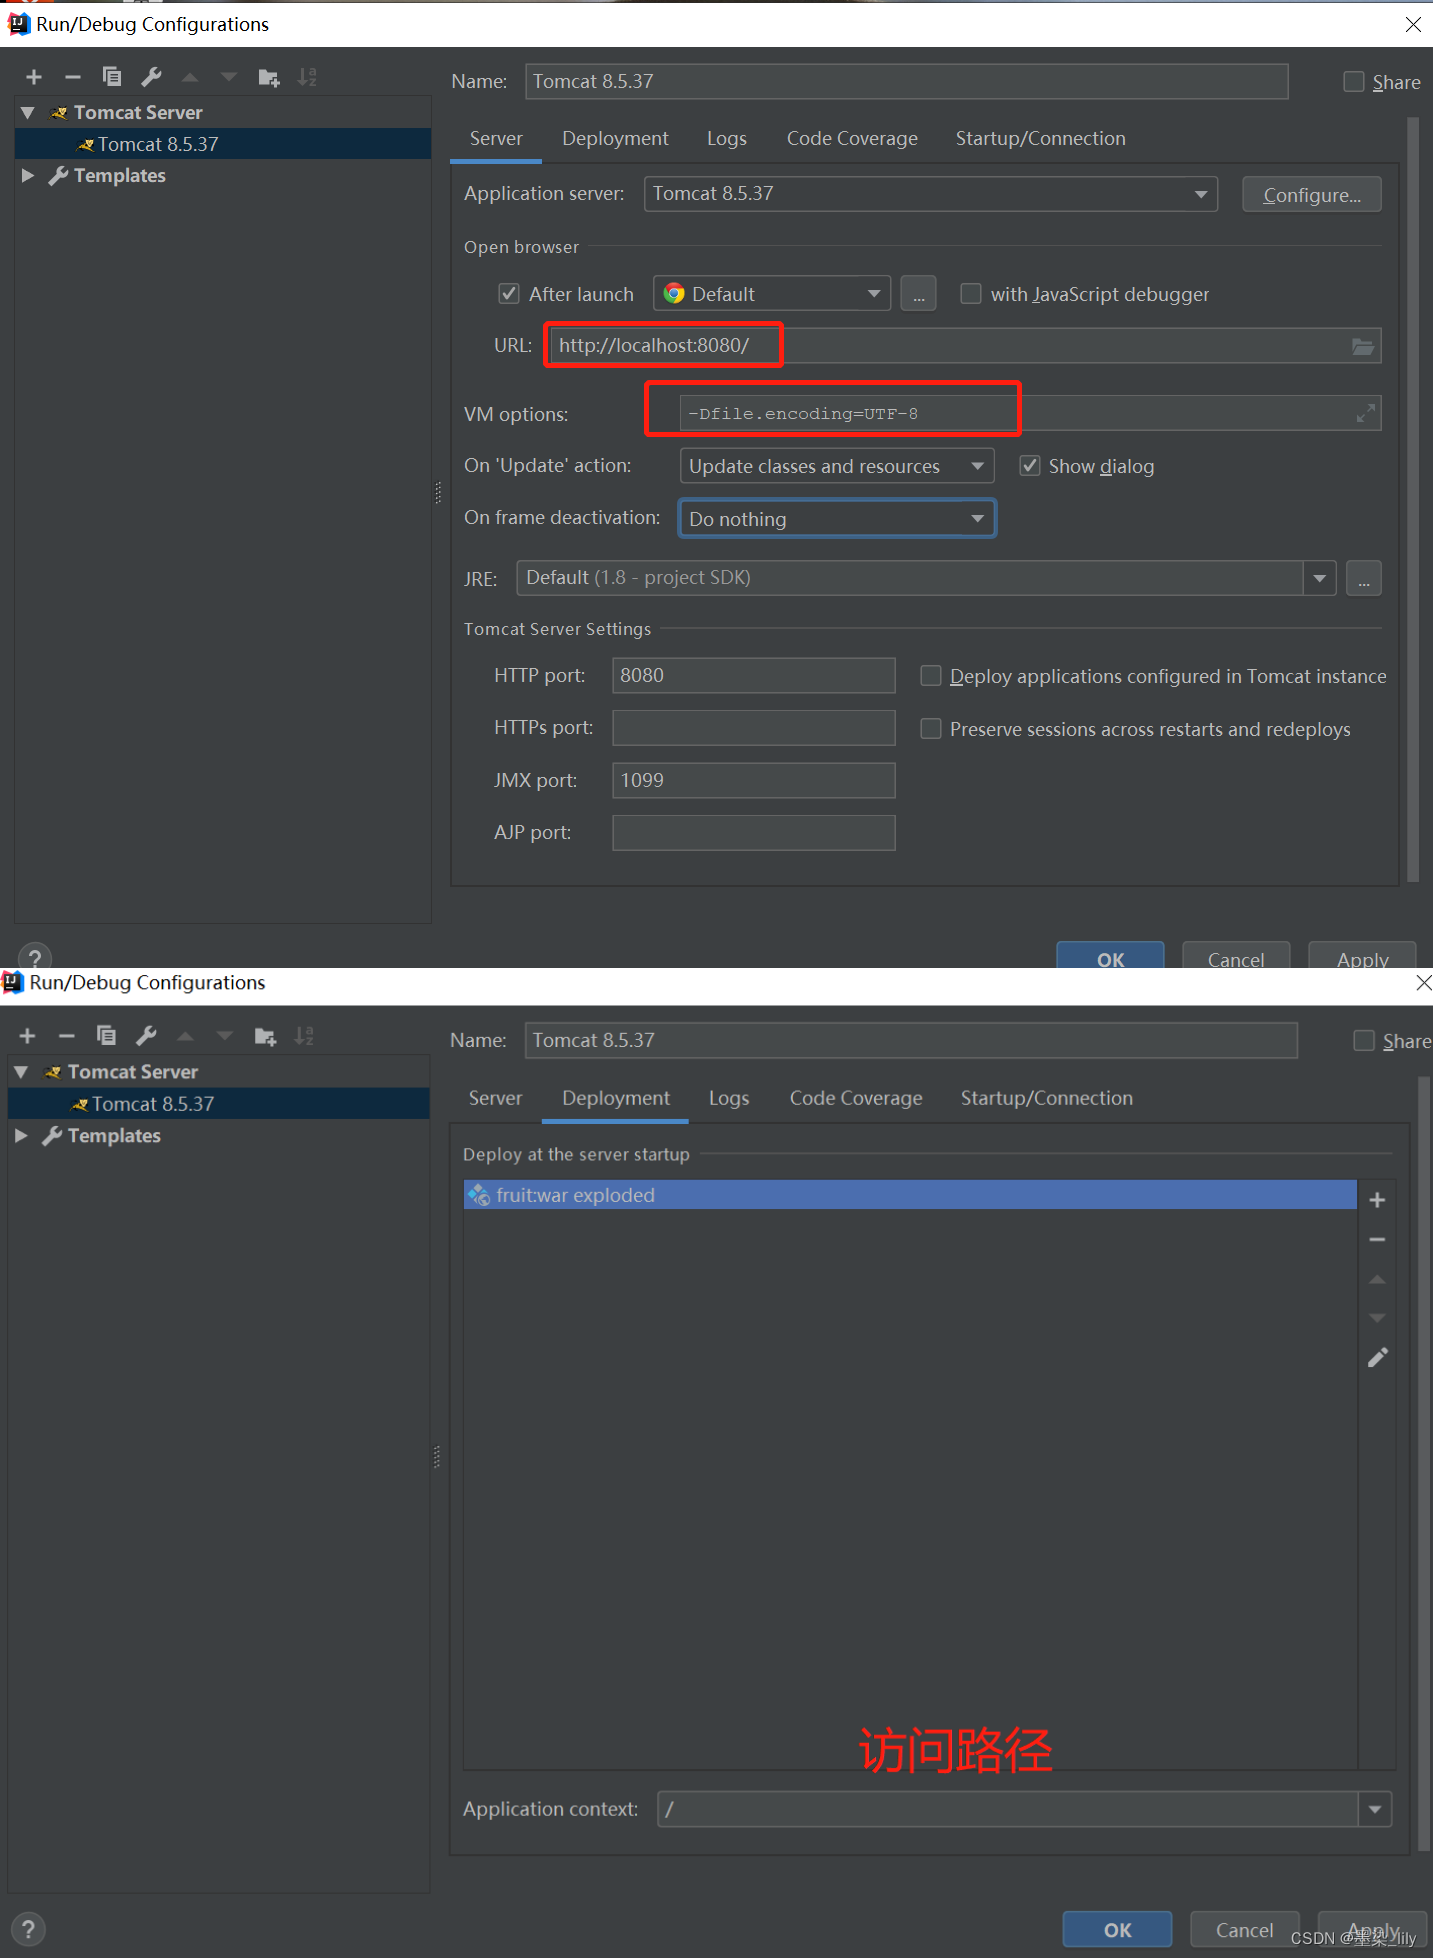Image resolution: width=1433 pixels, height=1958 pixels.
Task: Enable with JavaScript debugger checkbox
Action: (970, 294)
